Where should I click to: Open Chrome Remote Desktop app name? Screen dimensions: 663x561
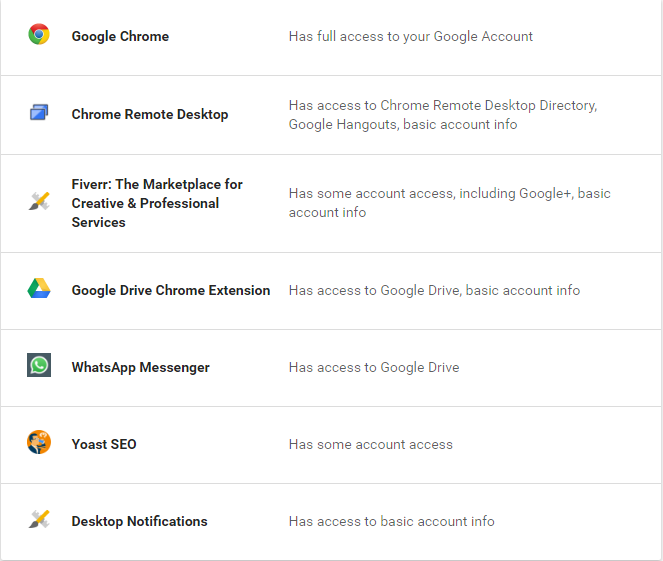point(150,115)
